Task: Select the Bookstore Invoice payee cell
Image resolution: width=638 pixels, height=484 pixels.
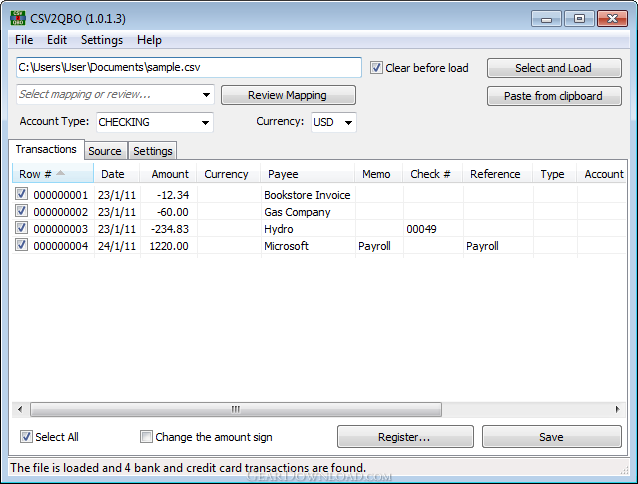Action: click(308, 195)
